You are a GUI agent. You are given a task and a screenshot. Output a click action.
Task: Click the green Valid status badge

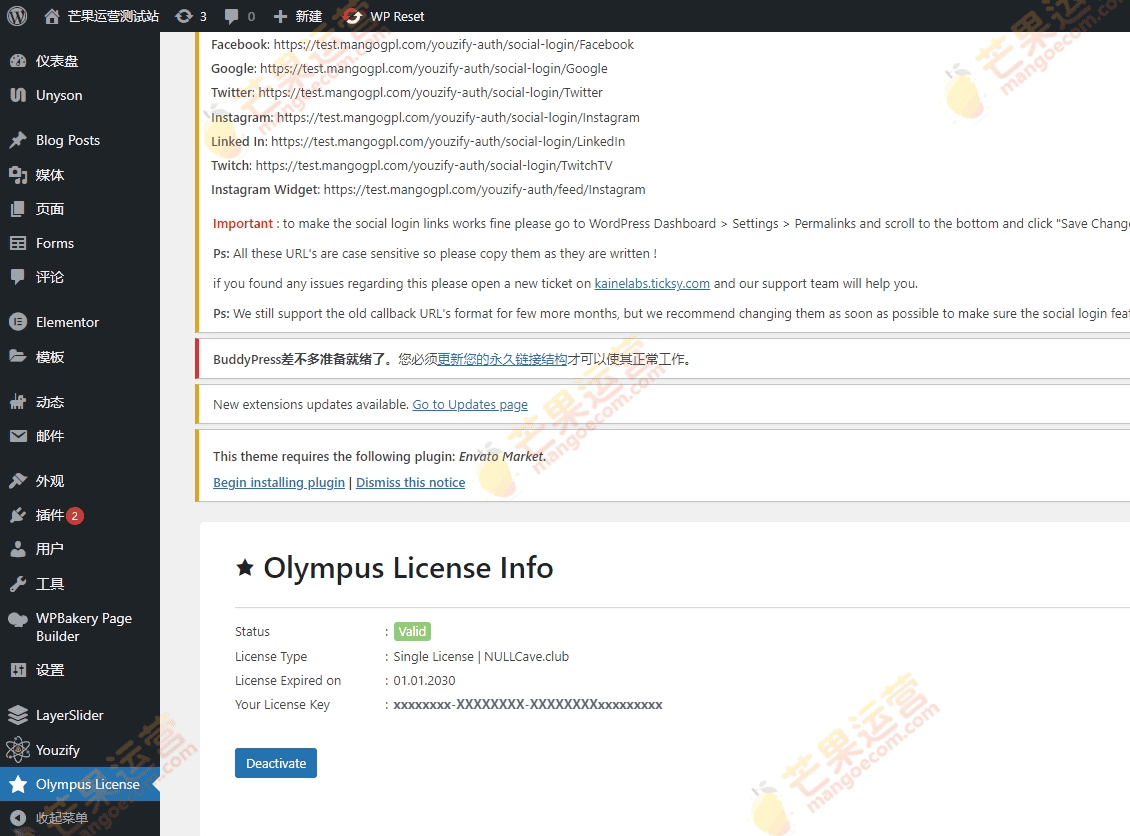(x=412, y=631)
